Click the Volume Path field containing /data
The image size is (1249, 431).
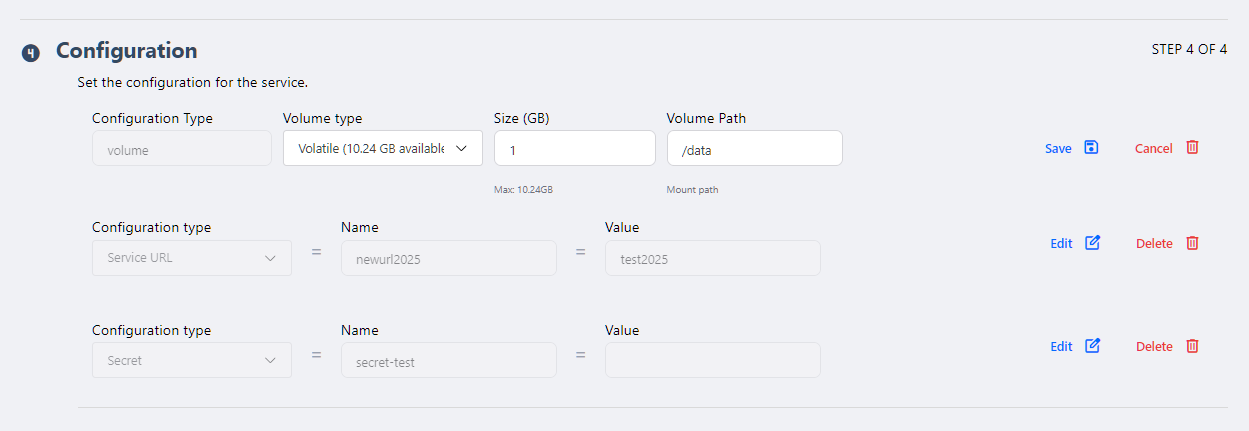coord(754,149)
